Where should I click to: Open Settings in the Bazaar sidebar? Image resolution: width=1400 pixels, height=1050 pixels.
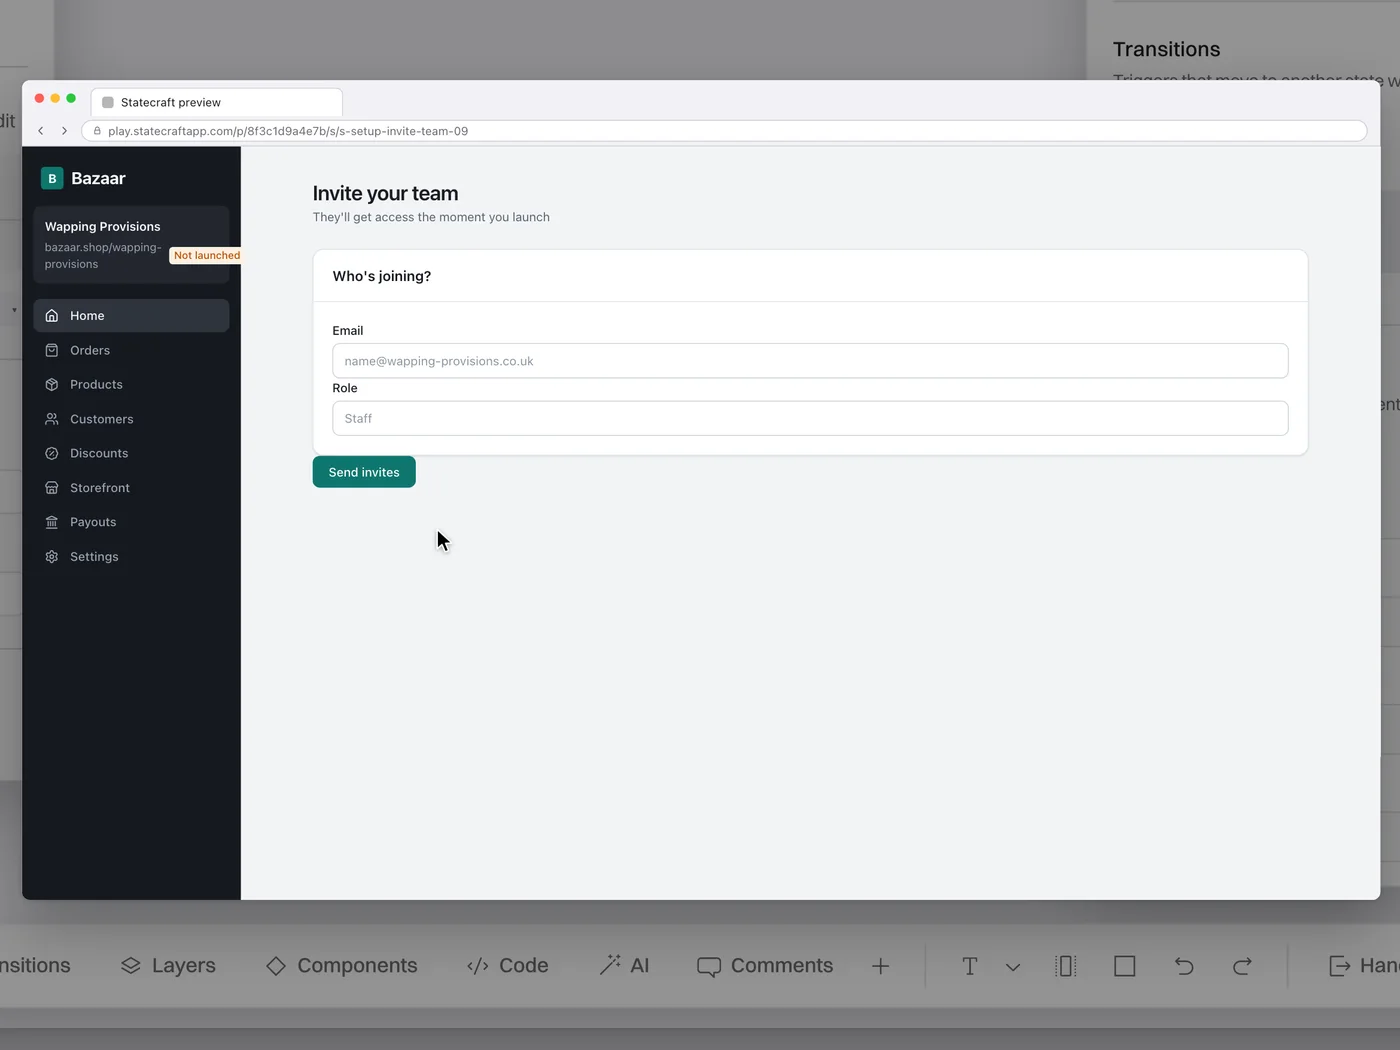coord(131,557)
